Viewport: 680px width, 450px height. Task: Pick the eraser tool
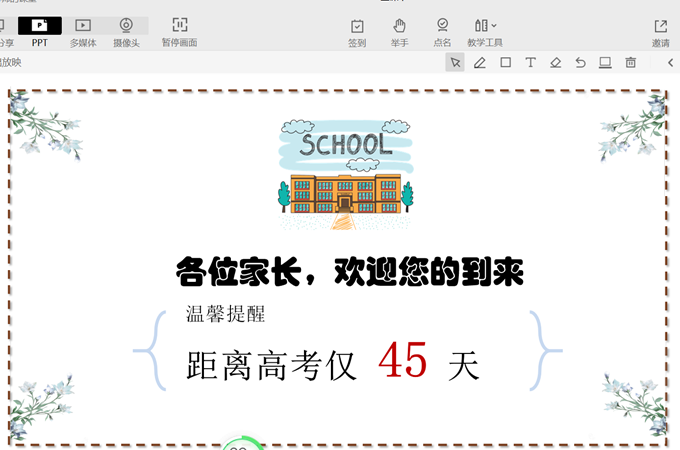tap(556, 63)
